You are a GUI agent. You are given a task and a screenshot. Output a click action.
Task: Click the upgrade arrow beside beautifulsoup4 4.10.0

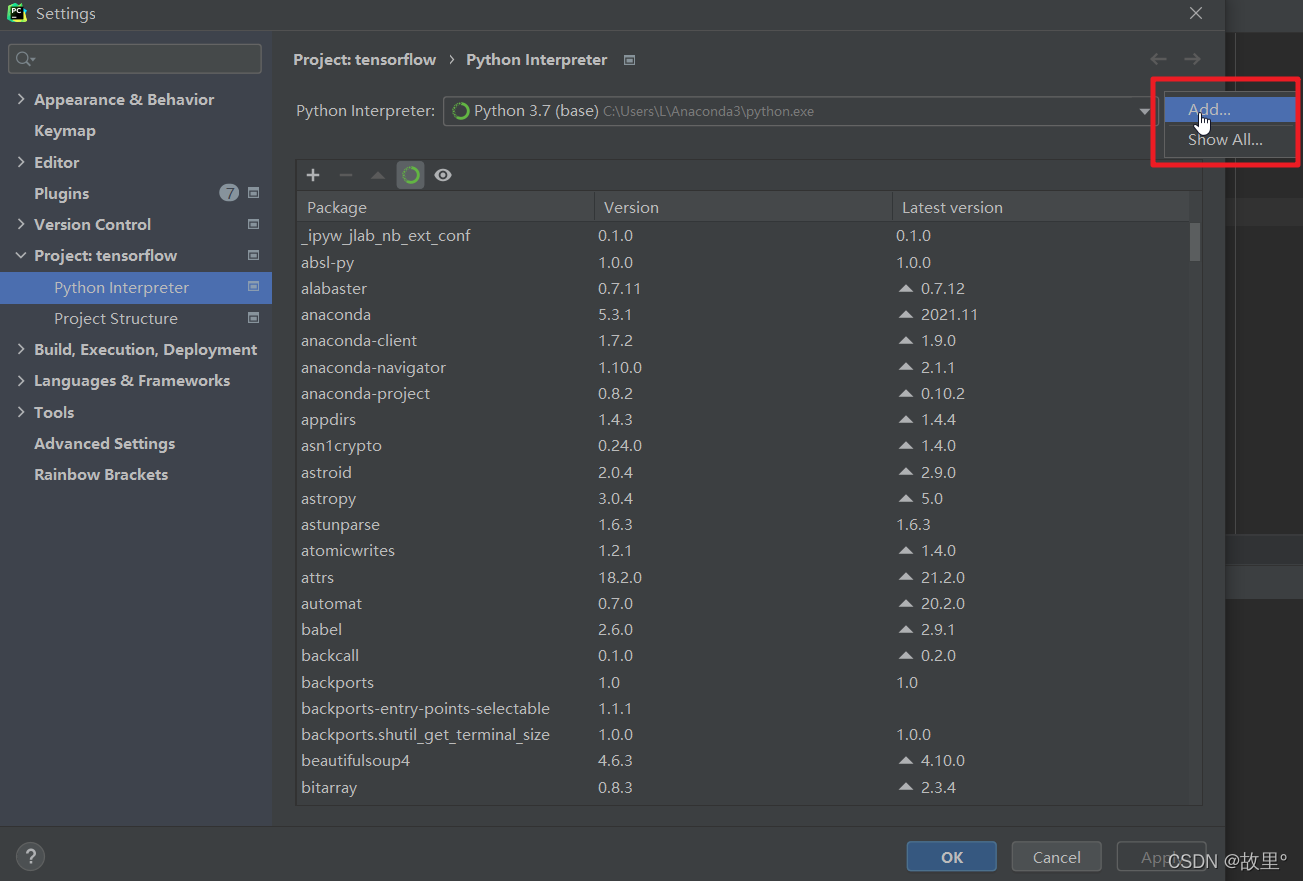point(906,760)
